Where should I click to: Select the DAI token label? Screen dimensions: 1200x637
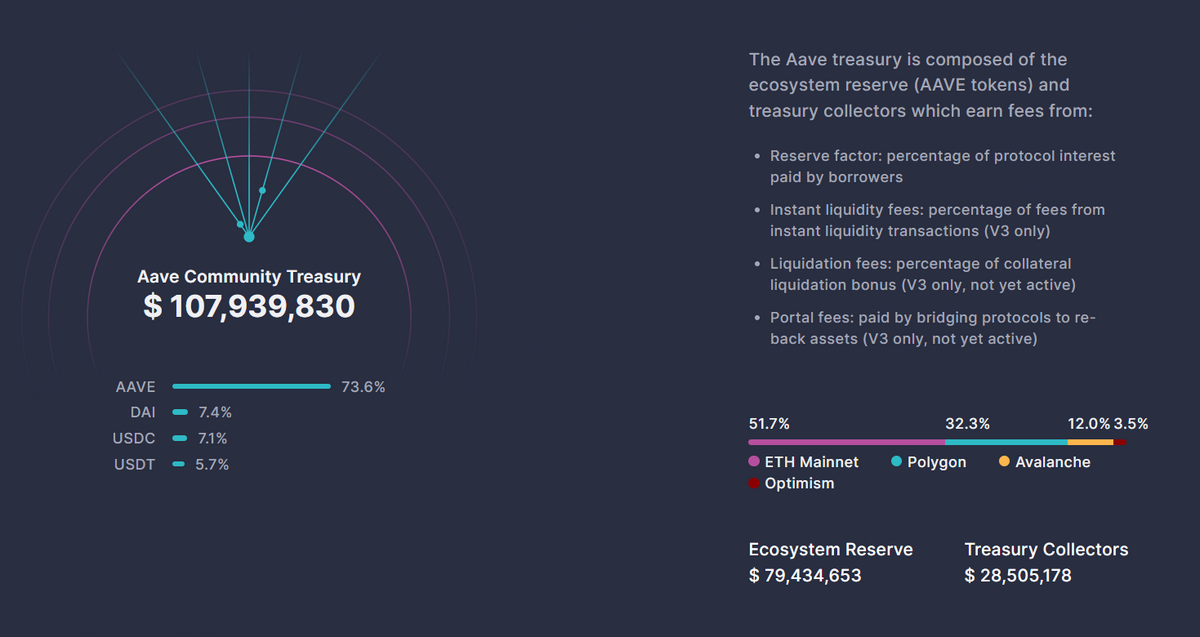pos(144,412)
